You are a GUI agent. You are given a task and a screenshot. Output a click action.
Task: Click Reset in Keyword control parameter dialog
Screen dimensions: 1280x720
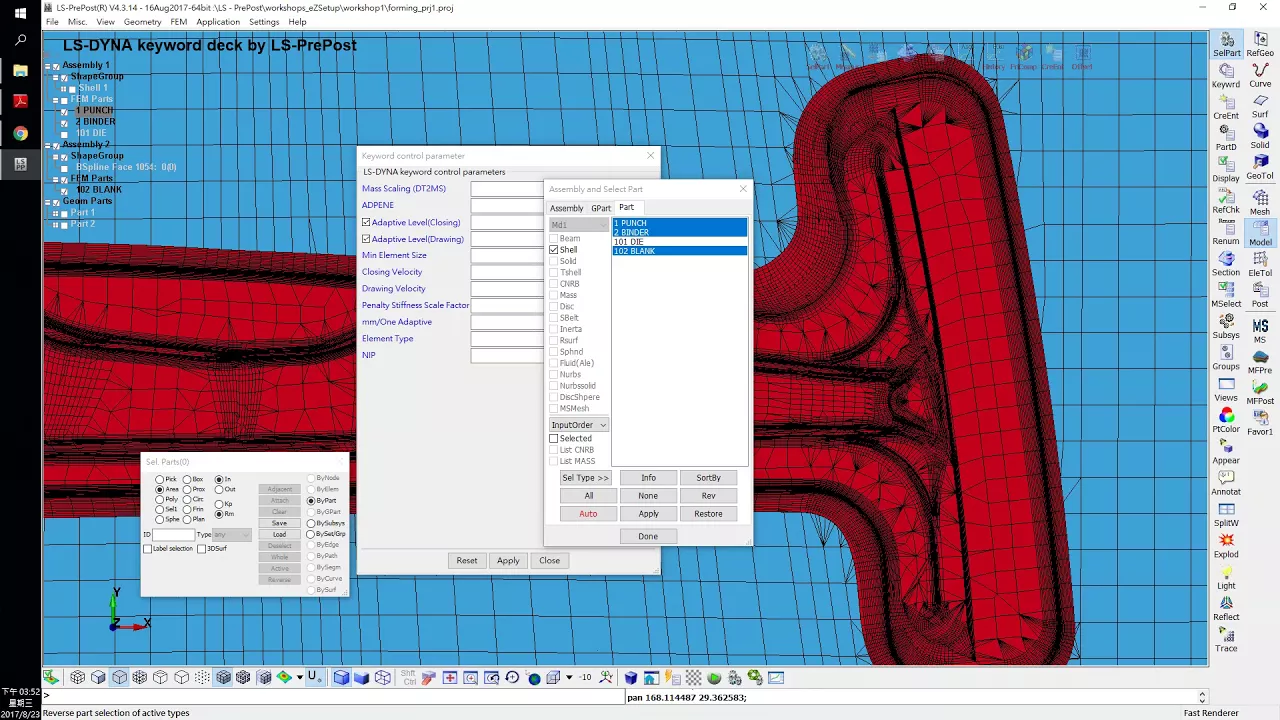tap(467, 561)
